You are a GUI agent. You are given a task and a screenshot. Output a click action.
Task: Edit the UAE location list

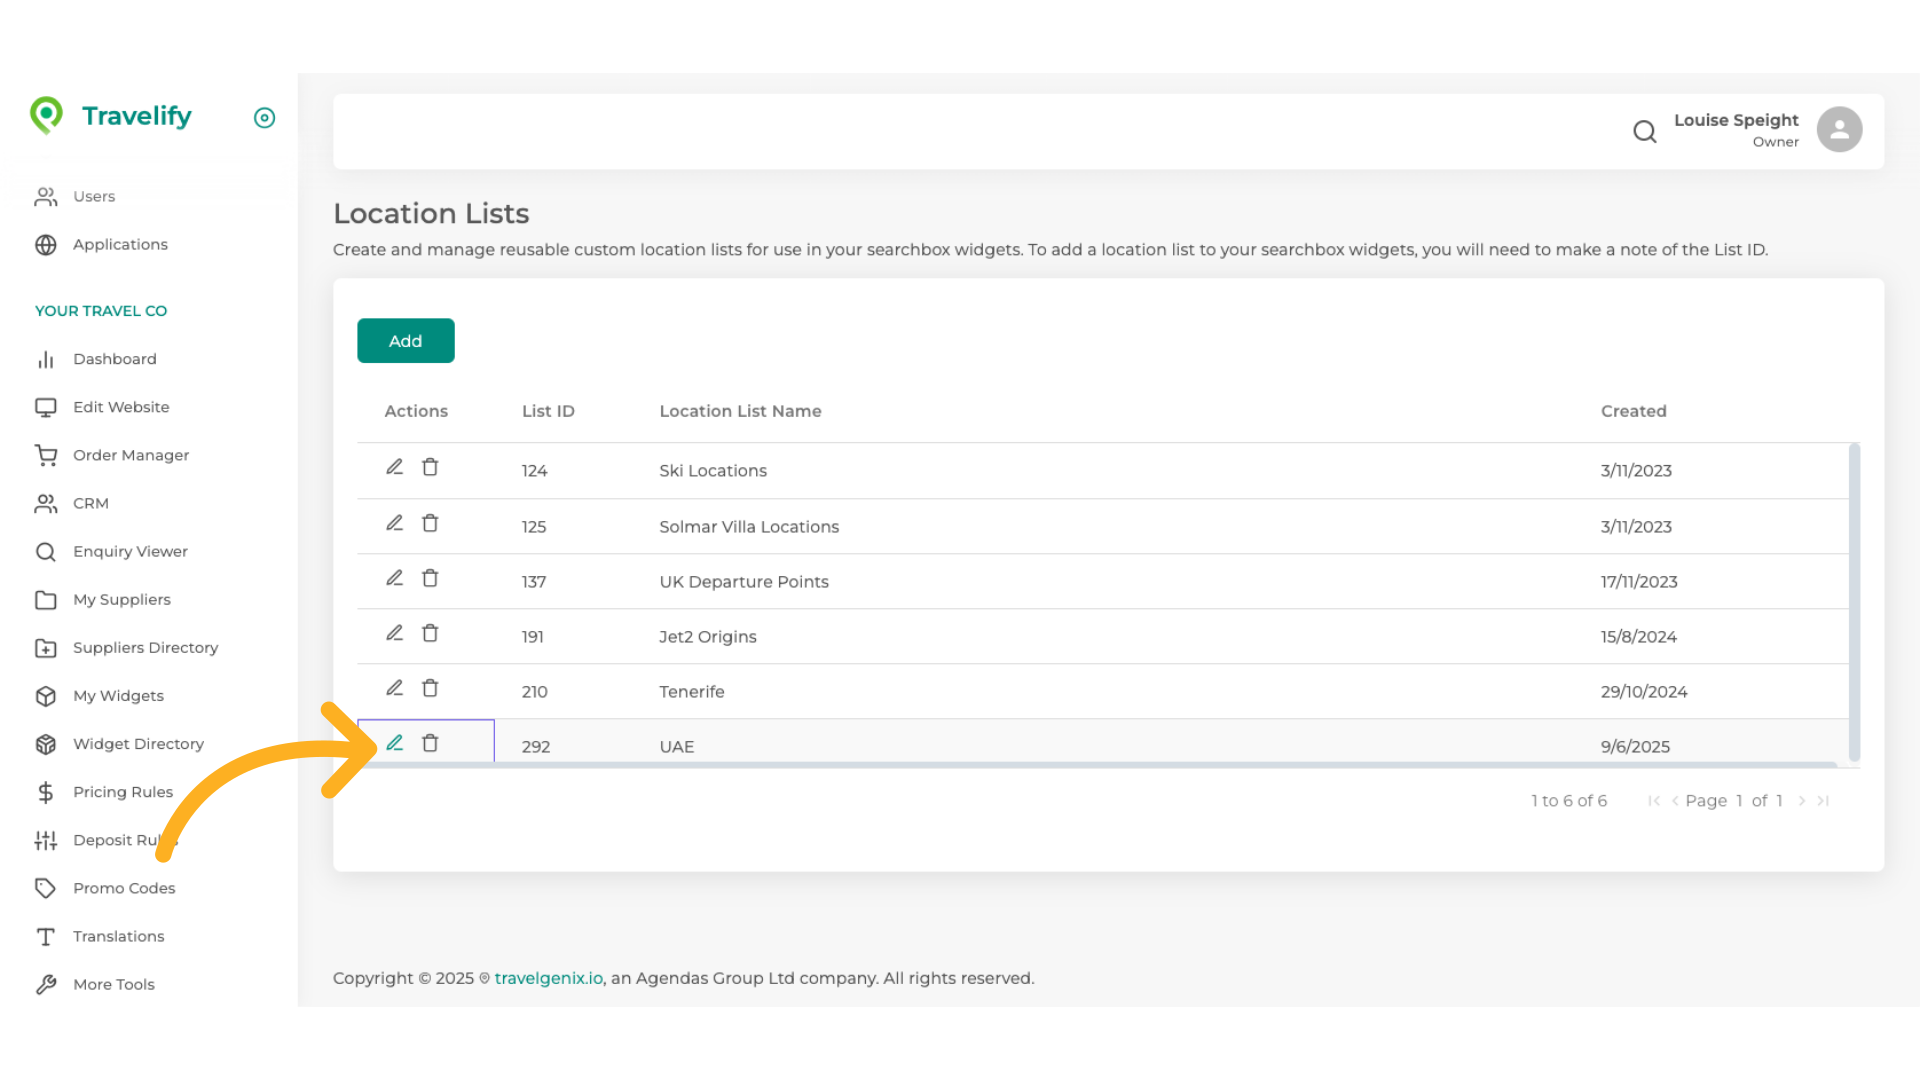(394, 743)
